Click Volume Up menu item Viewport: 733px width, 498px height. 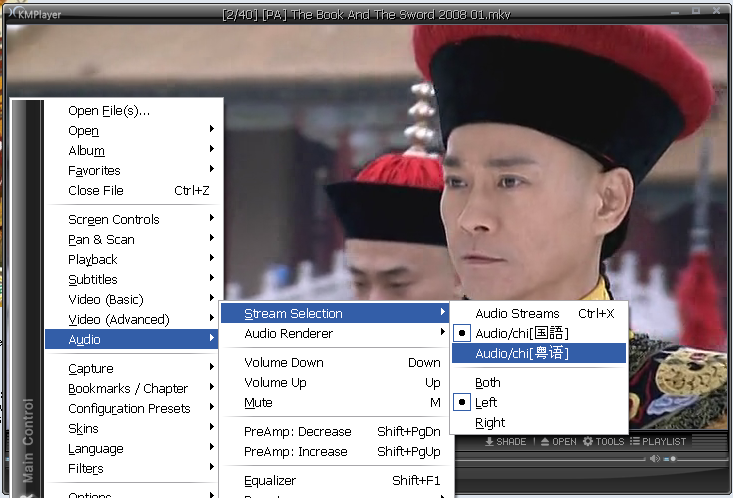[x=335, y=383]
